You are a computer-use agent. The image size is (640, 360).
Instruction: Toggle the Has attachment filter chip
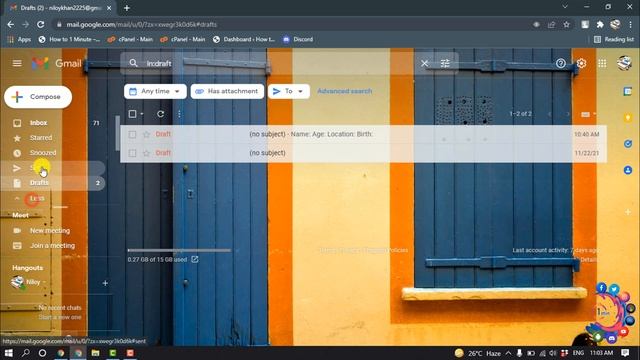pos(227,91)
